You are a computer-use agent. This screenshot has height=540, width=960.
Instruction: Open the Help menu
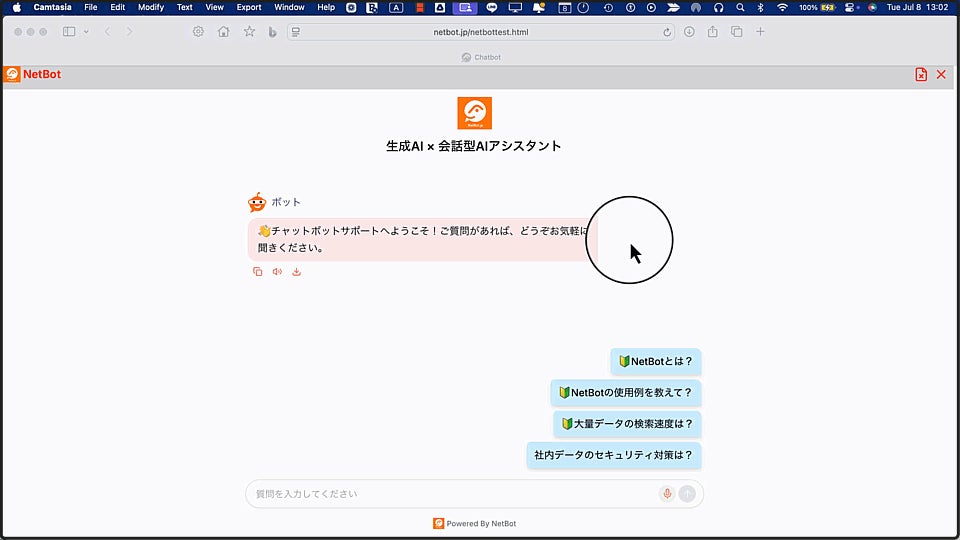coord(326,7)
